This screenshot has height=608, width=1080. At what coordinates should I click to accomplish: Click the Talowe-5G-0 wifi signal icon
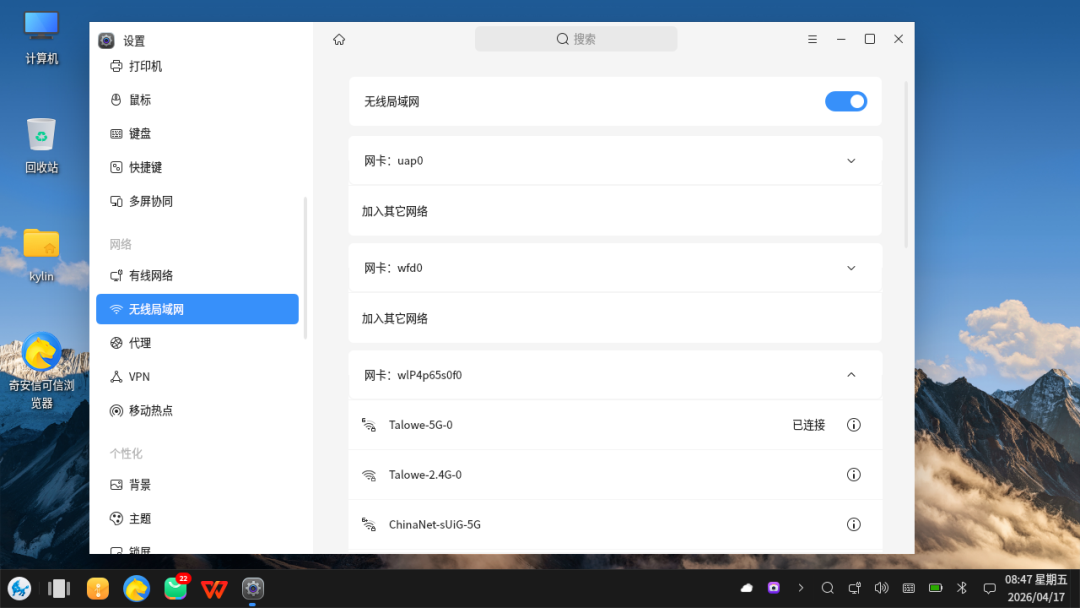(x=369, y=425)
